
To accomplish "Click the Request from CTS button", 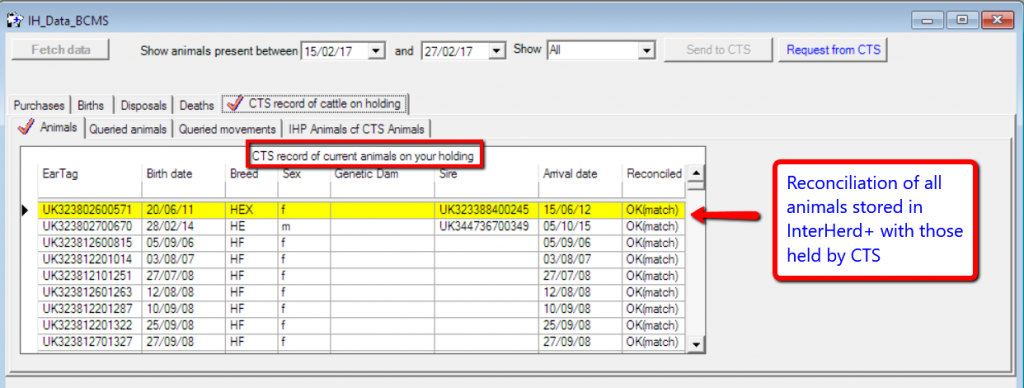I will 833,50.
